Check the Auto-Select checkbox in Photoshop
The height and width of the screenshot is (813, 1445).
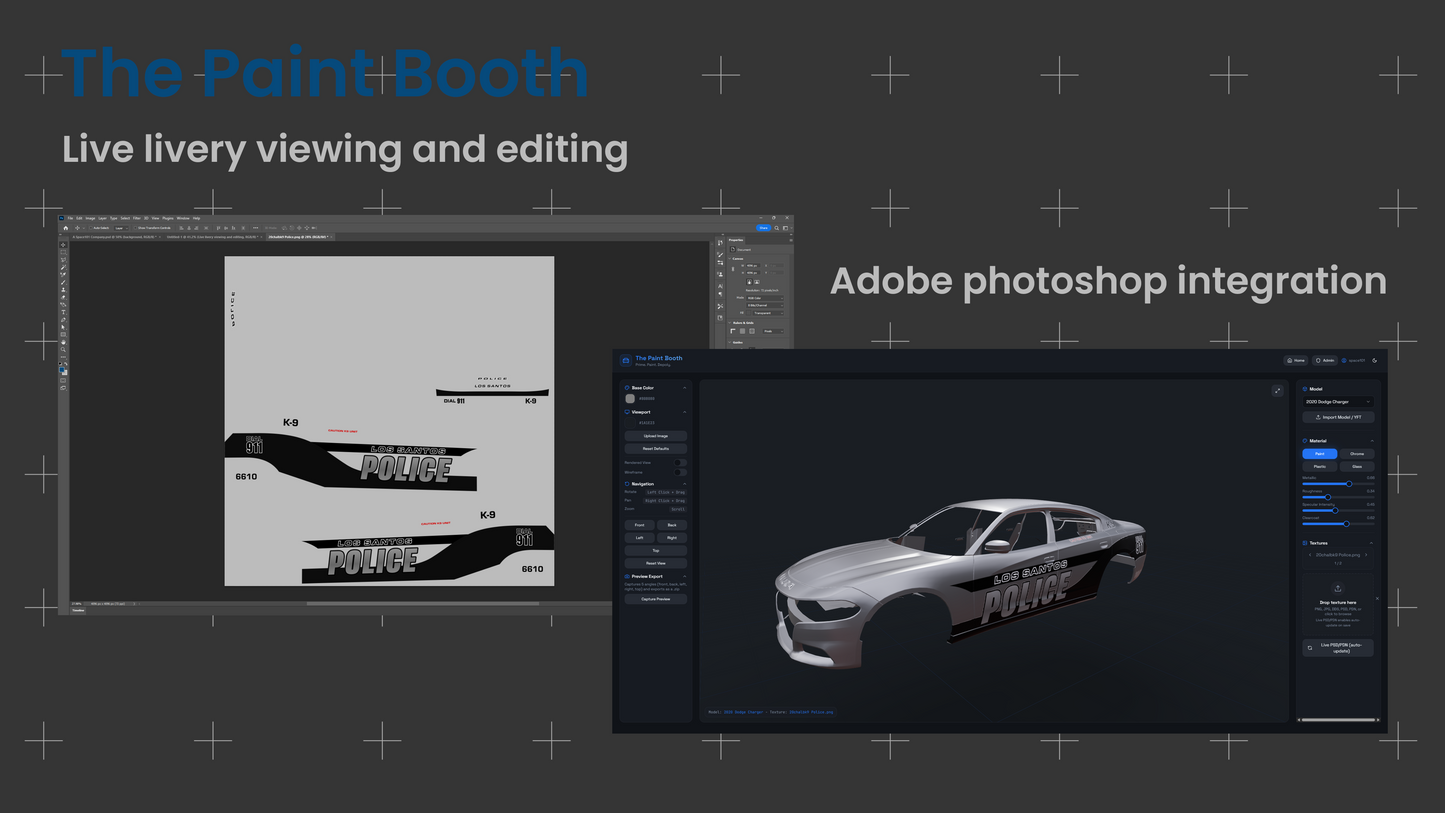pyautogui.click(x=92, y=228)
